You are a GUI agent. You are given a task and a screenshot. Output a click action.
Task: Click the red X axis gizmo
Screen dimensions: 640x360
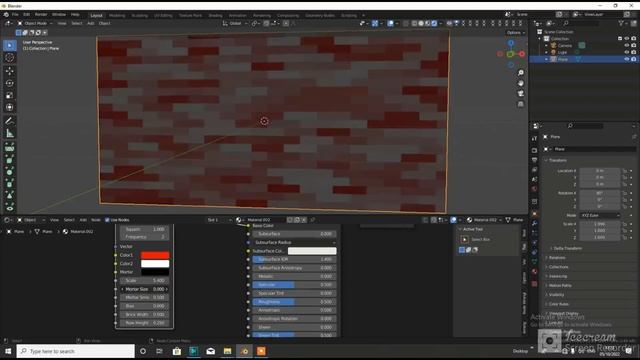pyautogui.click(x=522, y=54)
